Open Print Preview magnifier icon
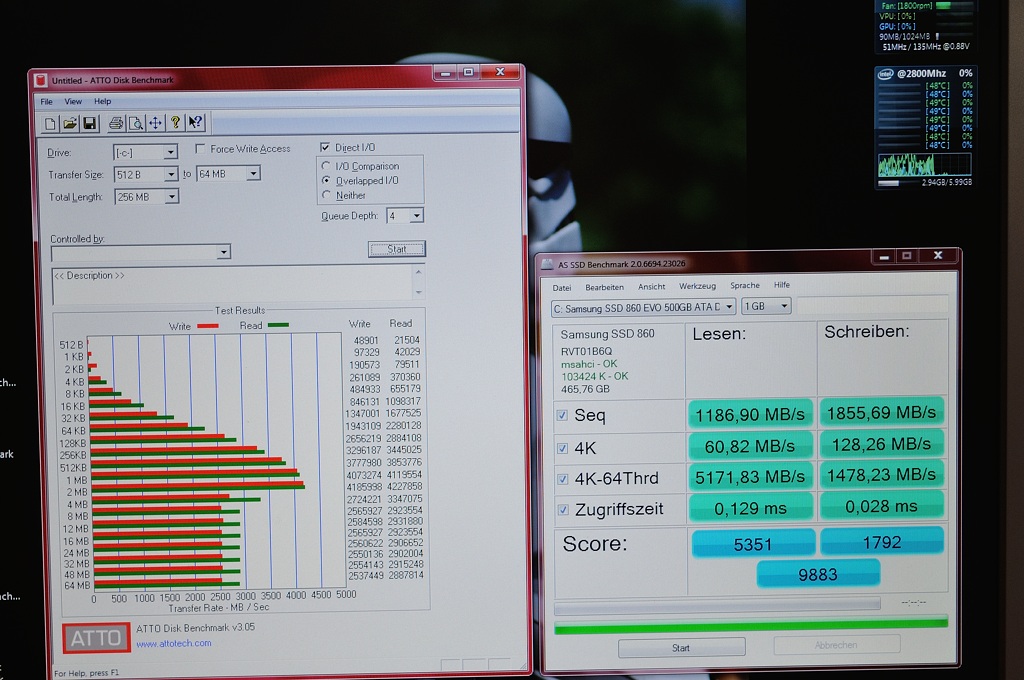Viewport: 1024px width, 680px height. [136, 123]
